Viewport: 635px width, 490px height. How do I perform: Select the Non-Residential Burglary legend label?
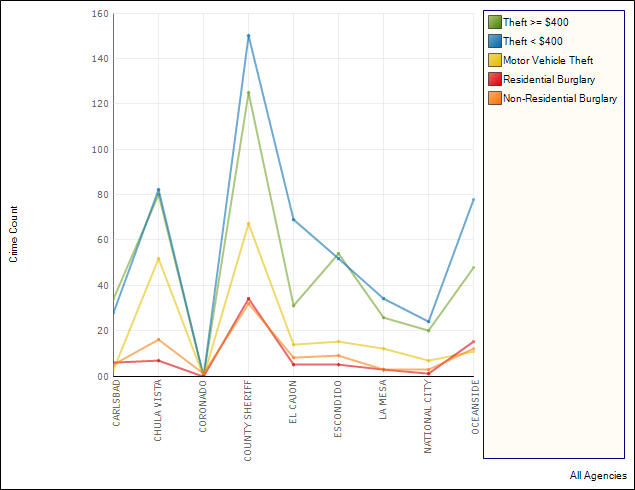click(x=560, y=99)
